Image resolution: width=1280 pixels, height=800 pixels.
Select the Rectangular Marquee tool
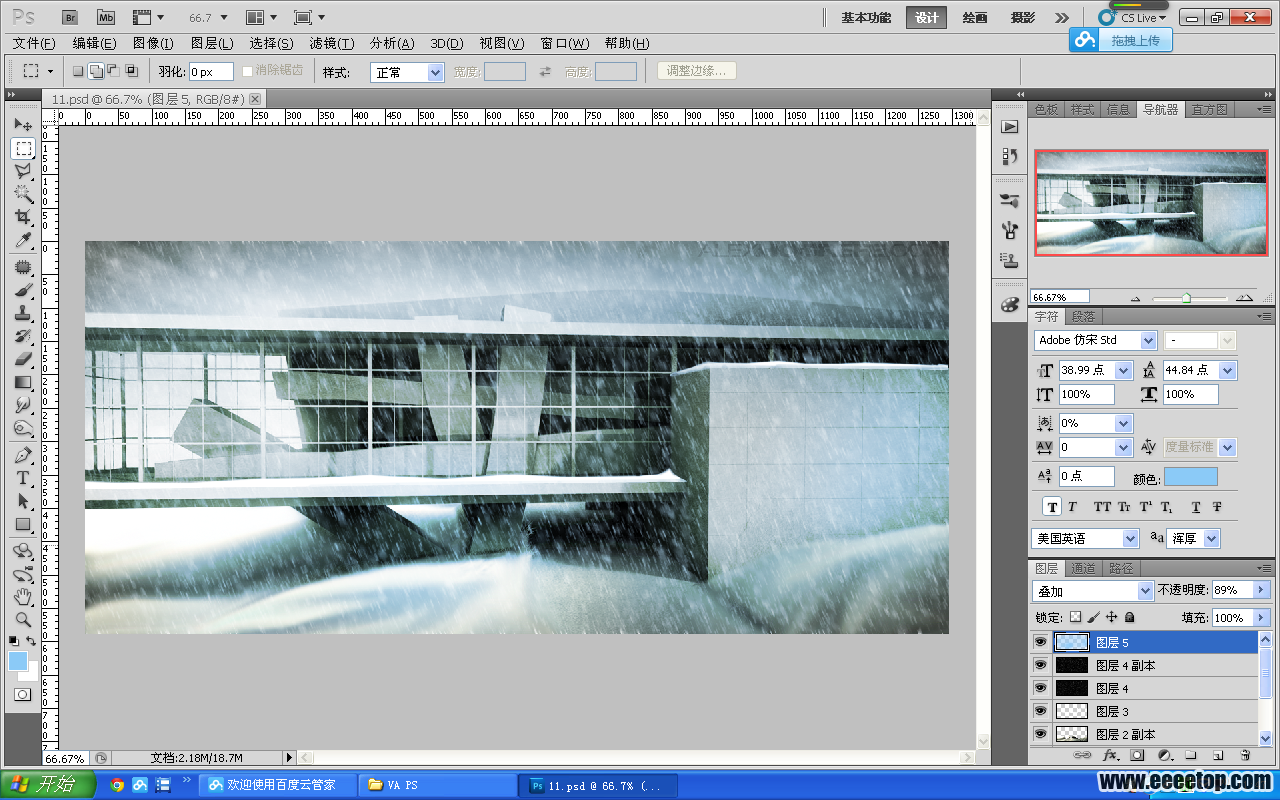[x=23, y=148]
